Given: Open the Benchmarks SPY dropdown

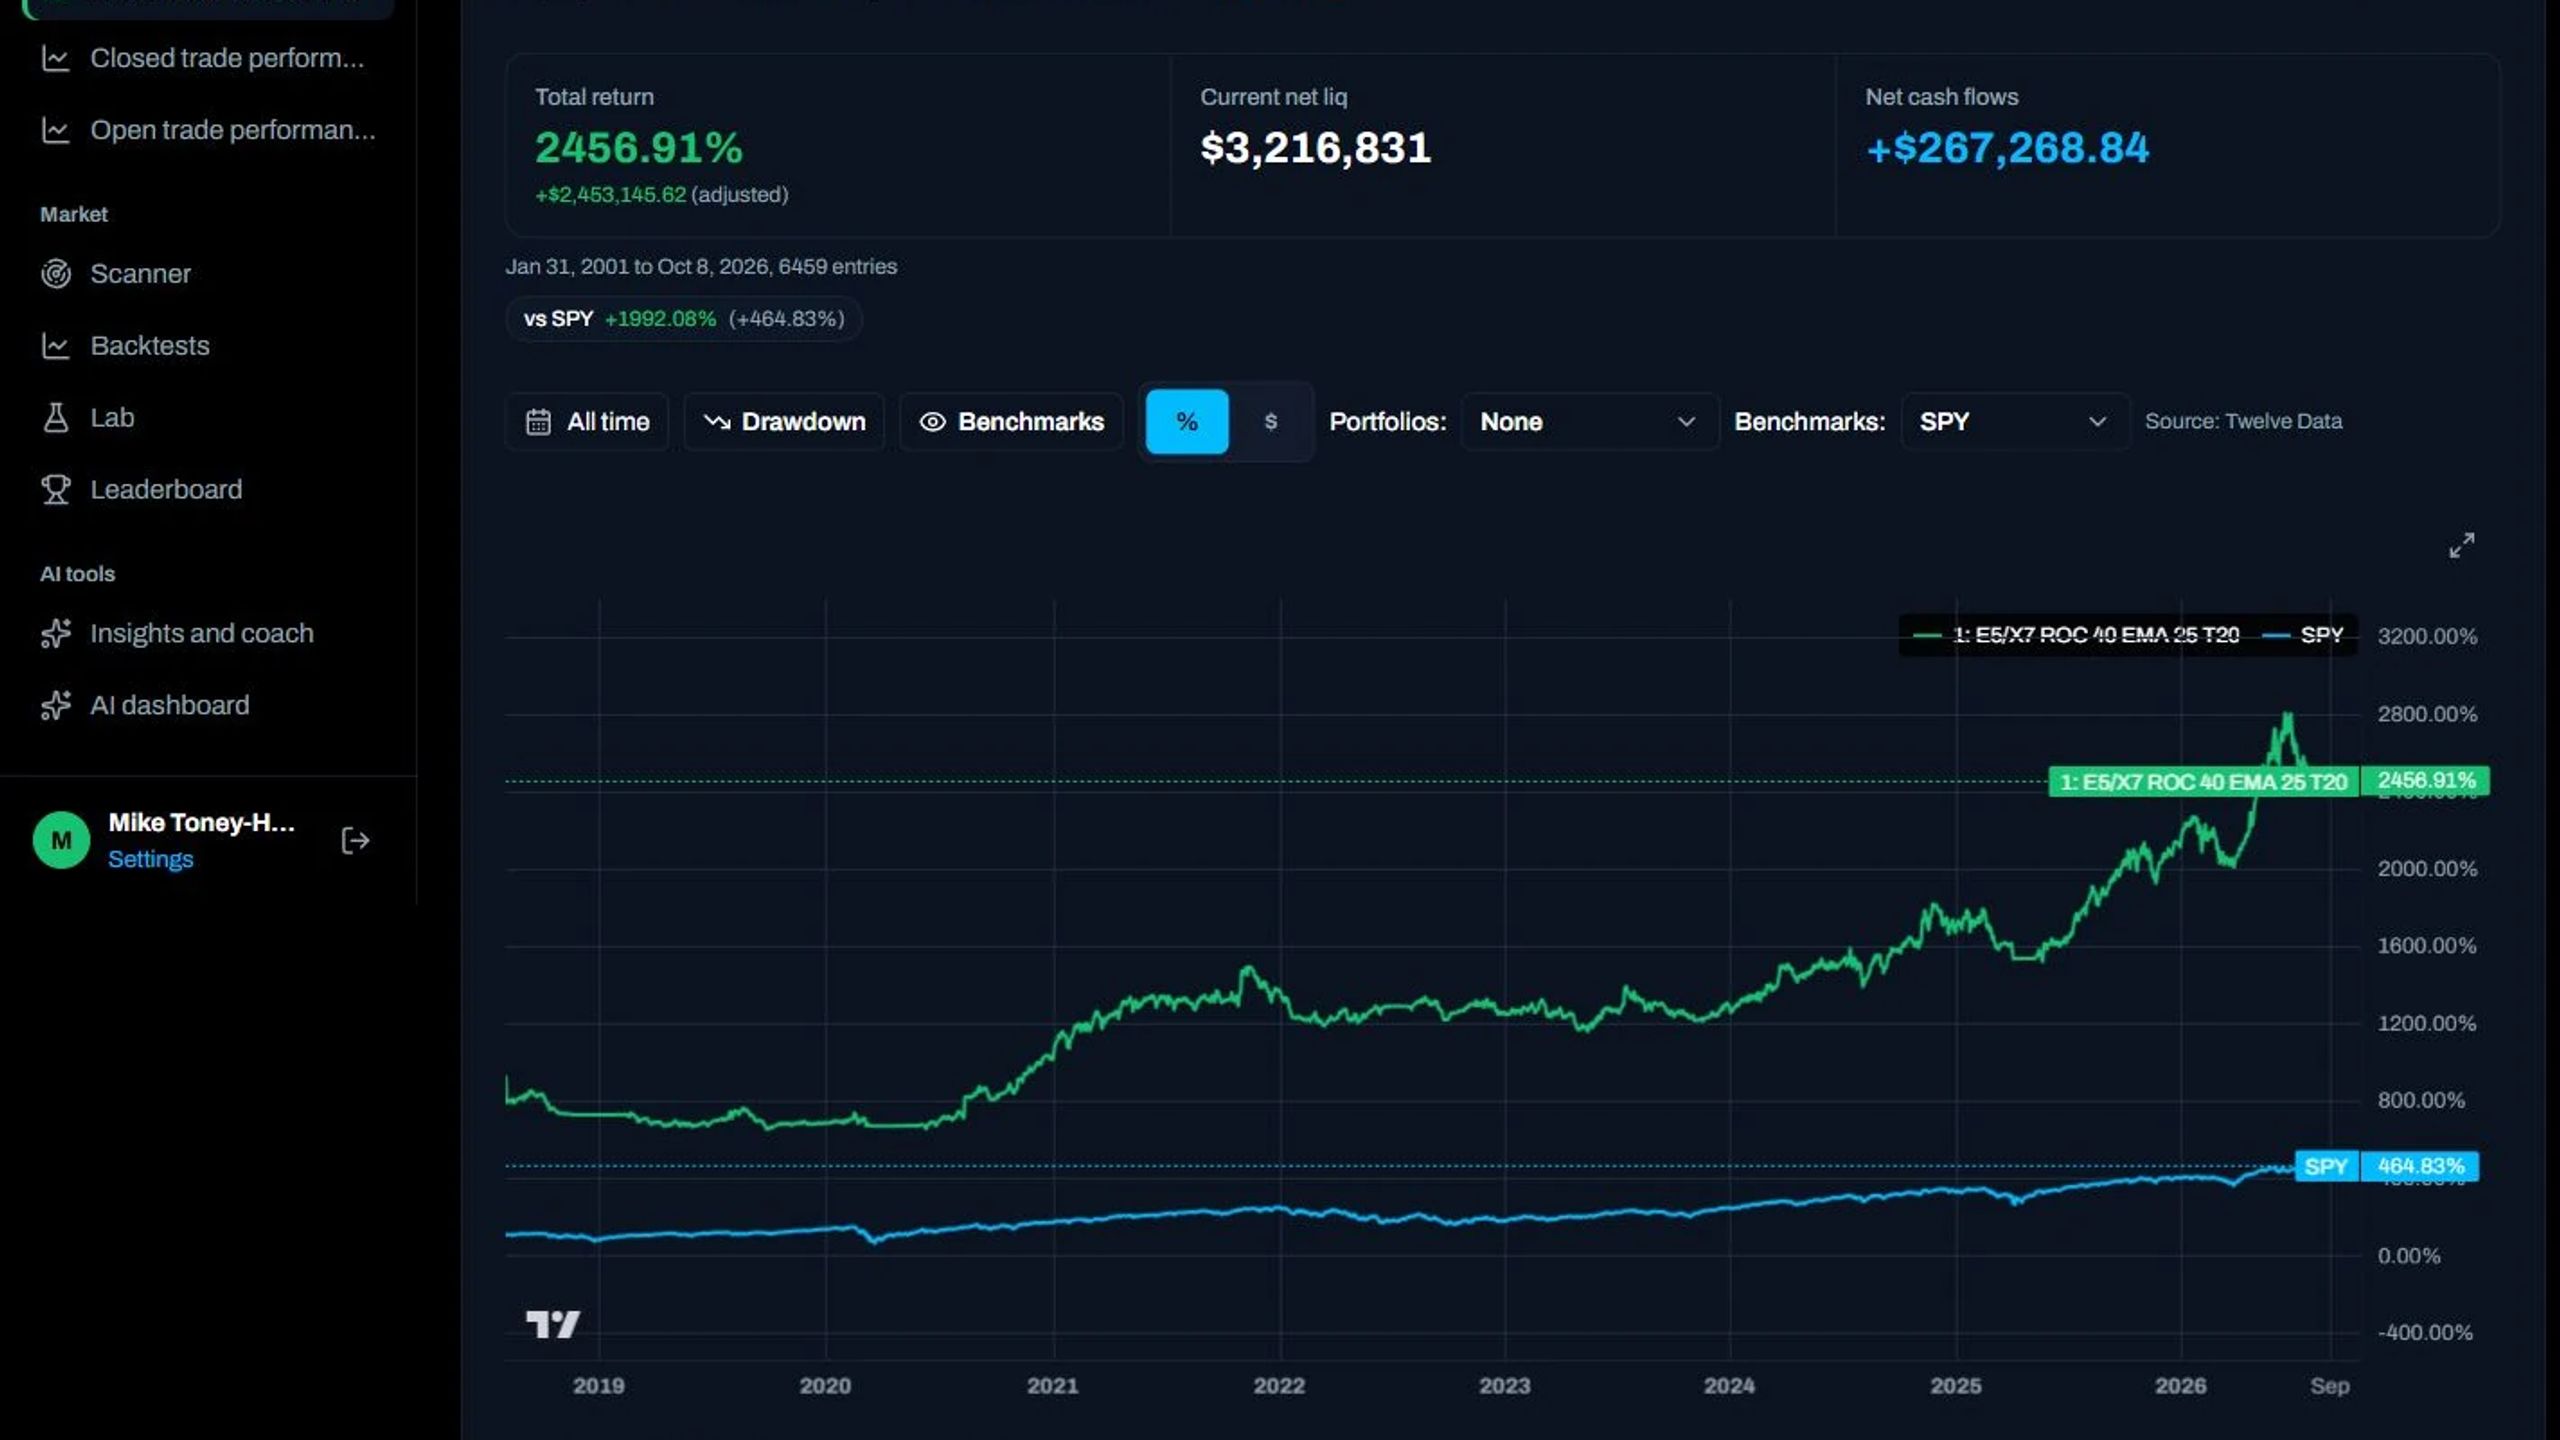Looking at the screenshot, I should 2015,422.
